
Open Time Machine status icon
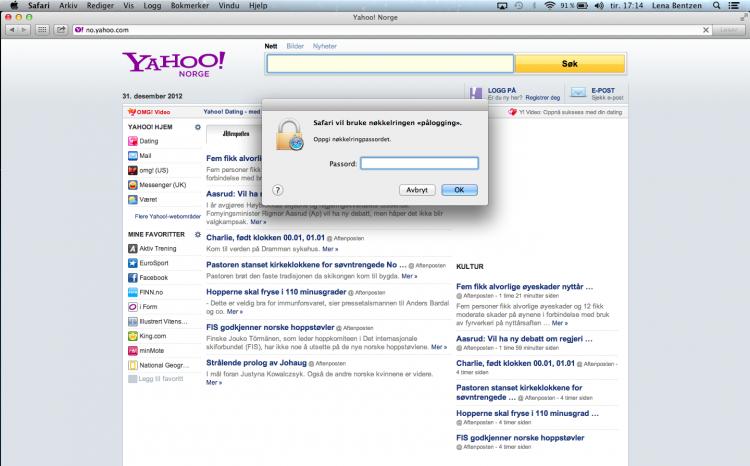point(519,6)
